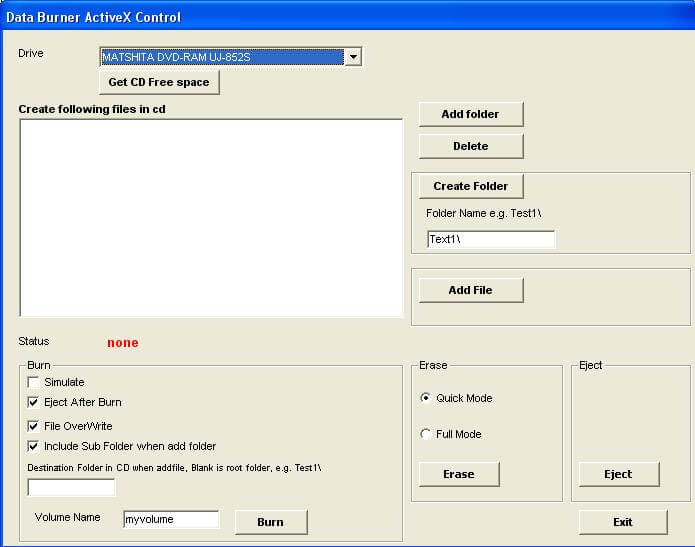Choose Full Mode erase option
This screenshot has width=695, height=547.
(x=427, y=434)
